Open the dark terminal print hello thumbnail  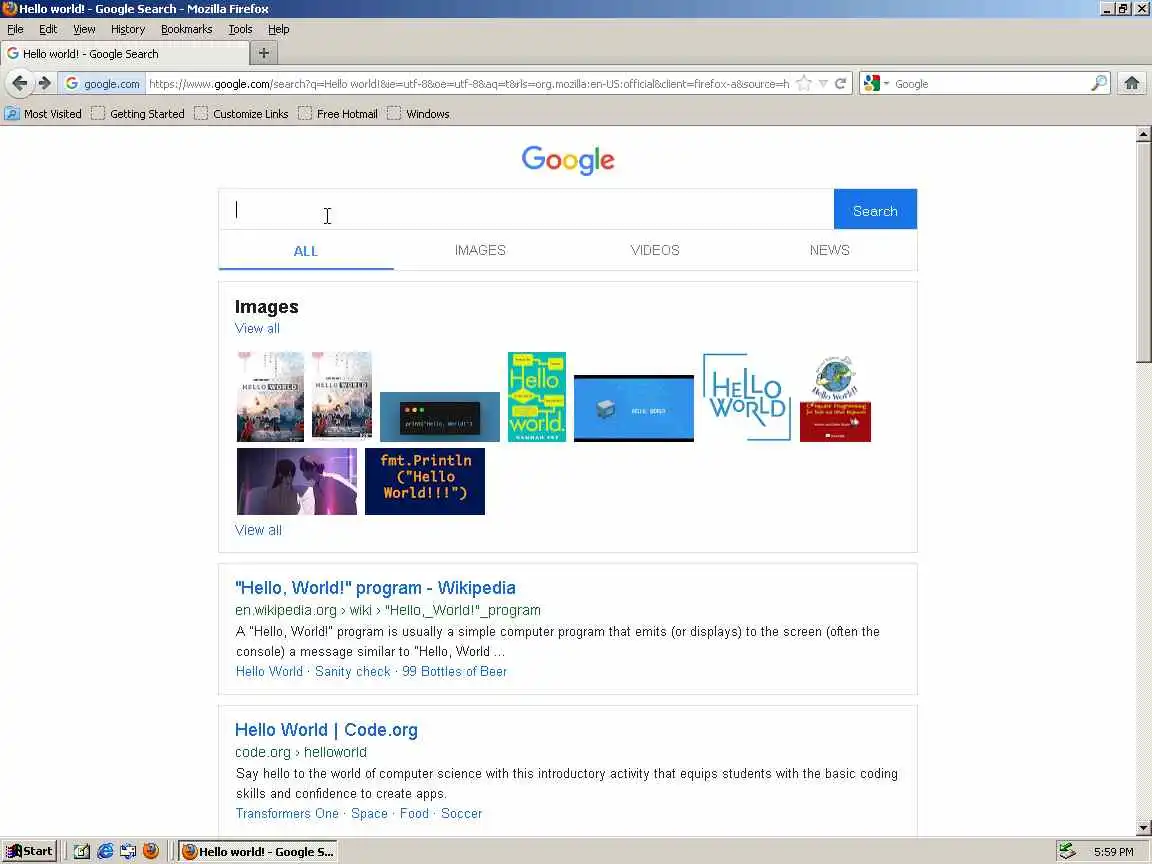(439, 417)
